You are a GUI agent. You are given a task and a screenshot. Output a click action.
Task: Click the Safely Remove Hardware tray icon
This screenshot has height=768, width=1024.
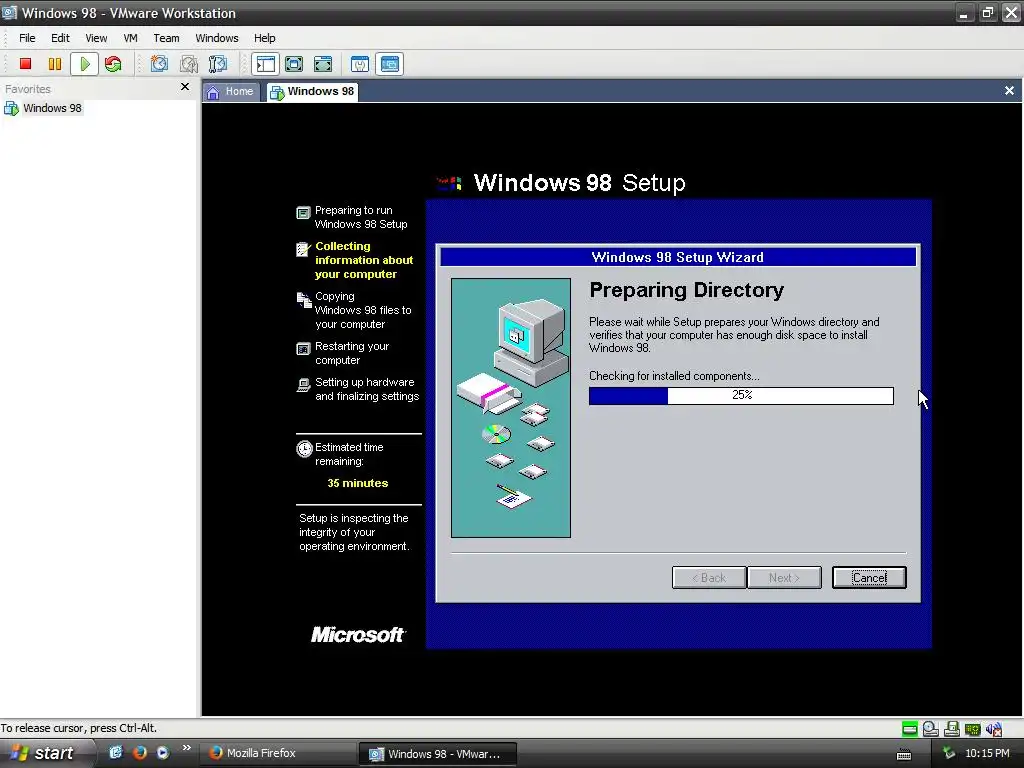point(949,754)
